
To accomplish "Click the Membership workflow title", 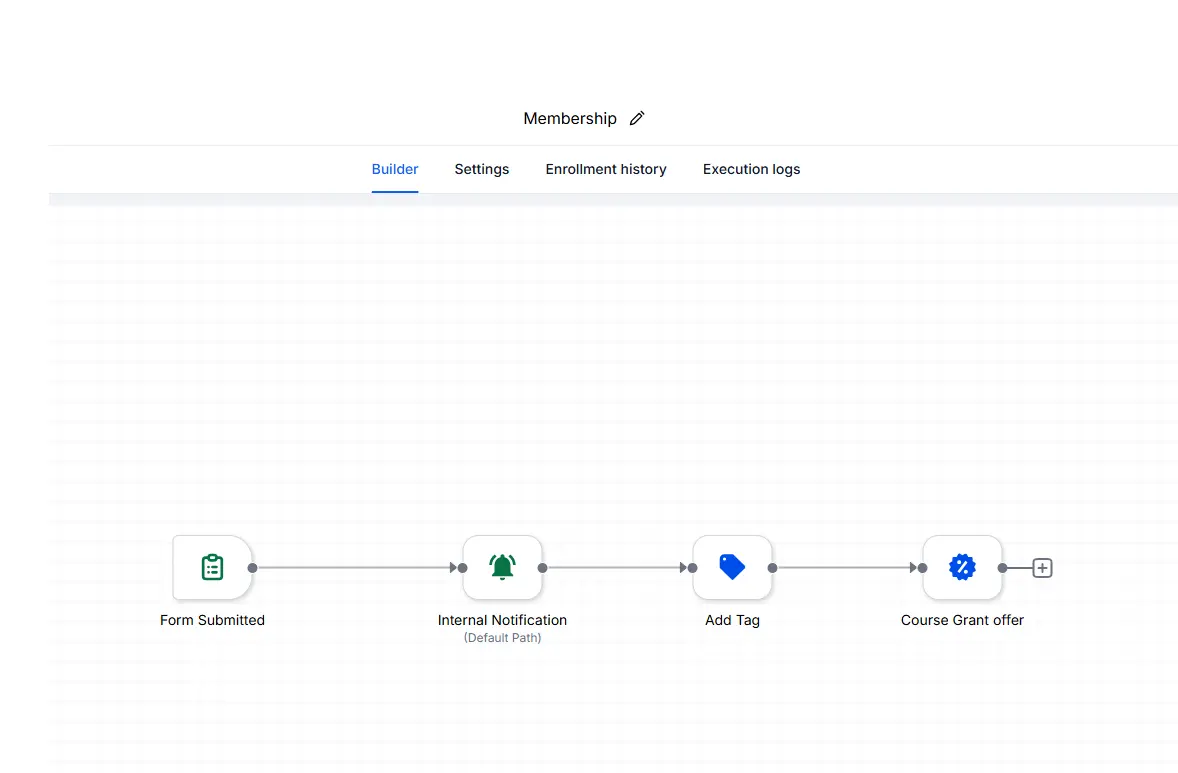I will [x=570, y=119].
